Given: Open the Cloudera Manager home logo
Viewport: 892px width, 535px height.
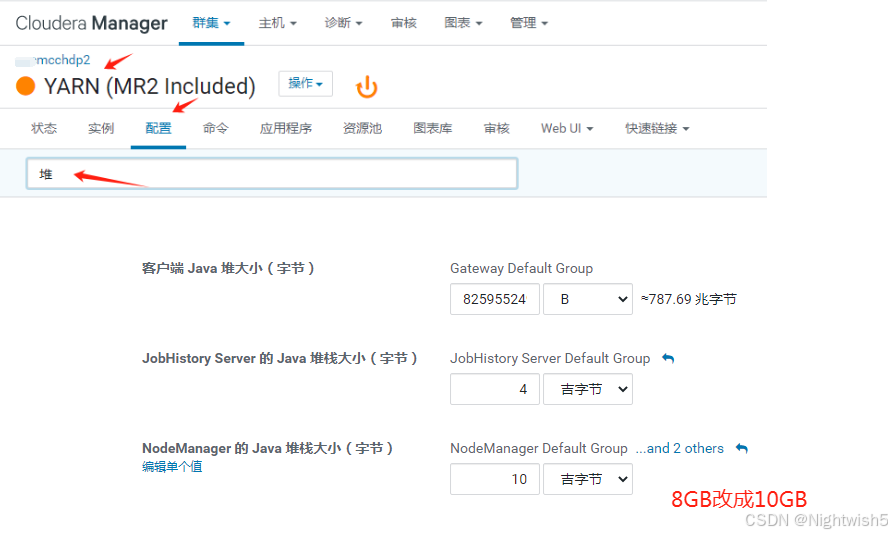Looking at the screenshot, I should coord(92,23).
